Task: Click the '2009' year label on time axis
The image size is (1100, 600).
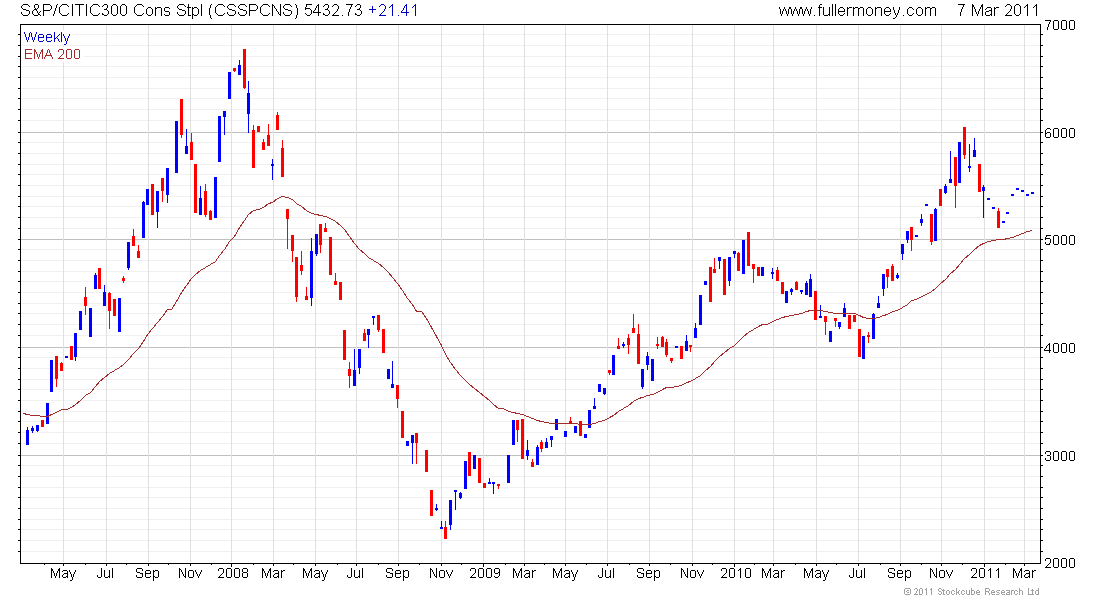Action: click(x=485, y=573)
